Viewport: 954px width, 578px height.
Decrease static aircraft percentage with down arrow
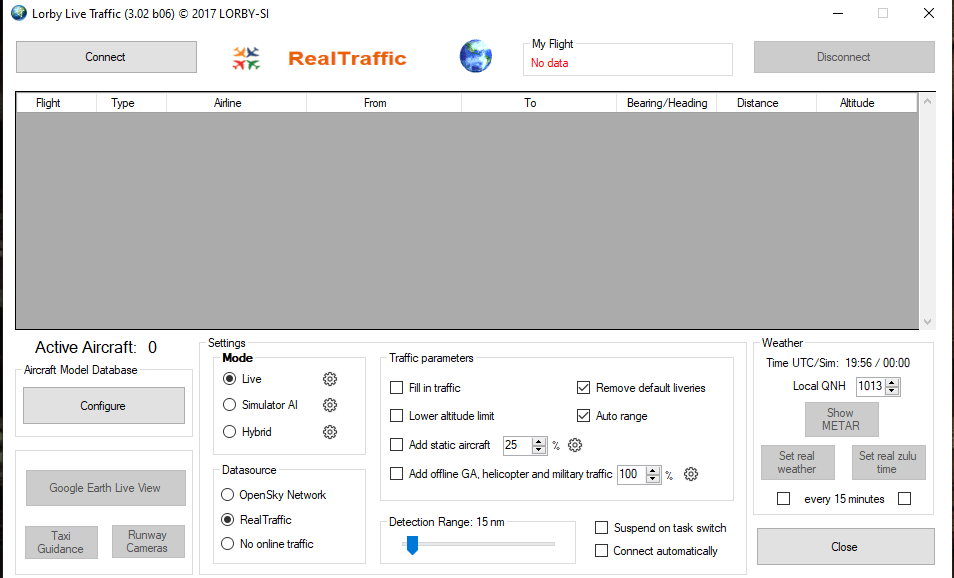pos(539,450)
